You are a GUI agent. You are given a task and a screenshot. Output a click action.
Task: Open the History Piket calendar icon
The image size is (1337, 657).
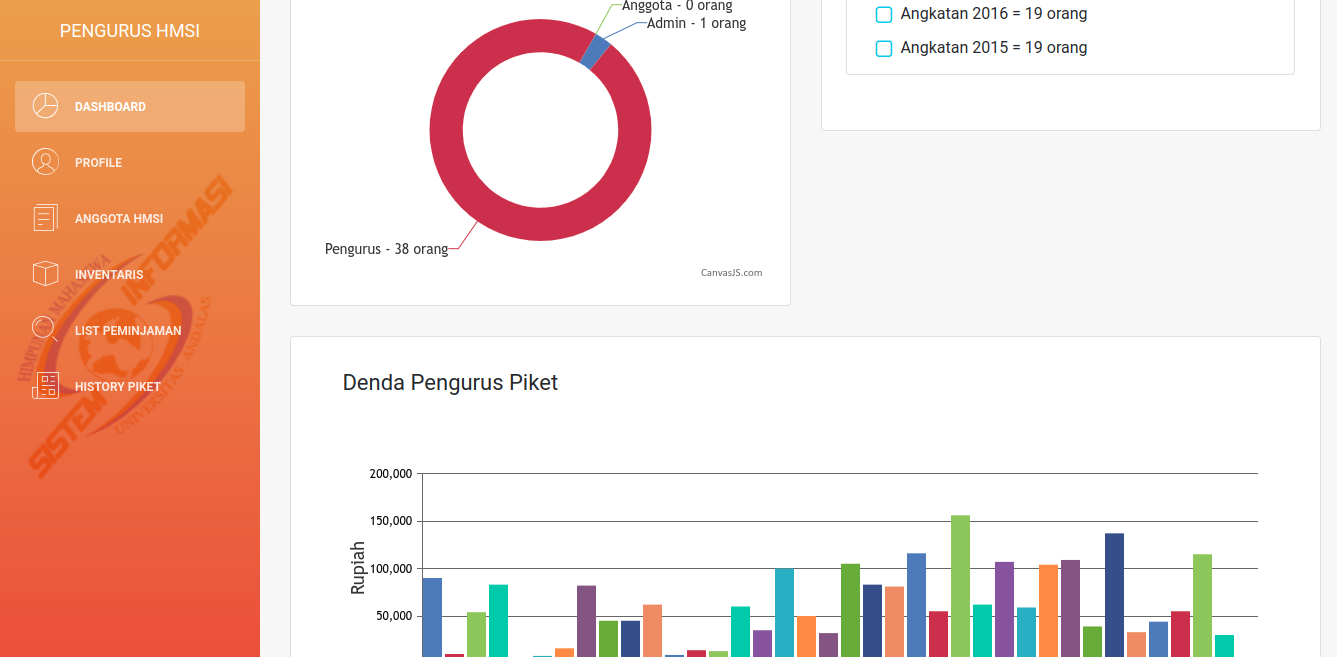(x=45, y=385)
